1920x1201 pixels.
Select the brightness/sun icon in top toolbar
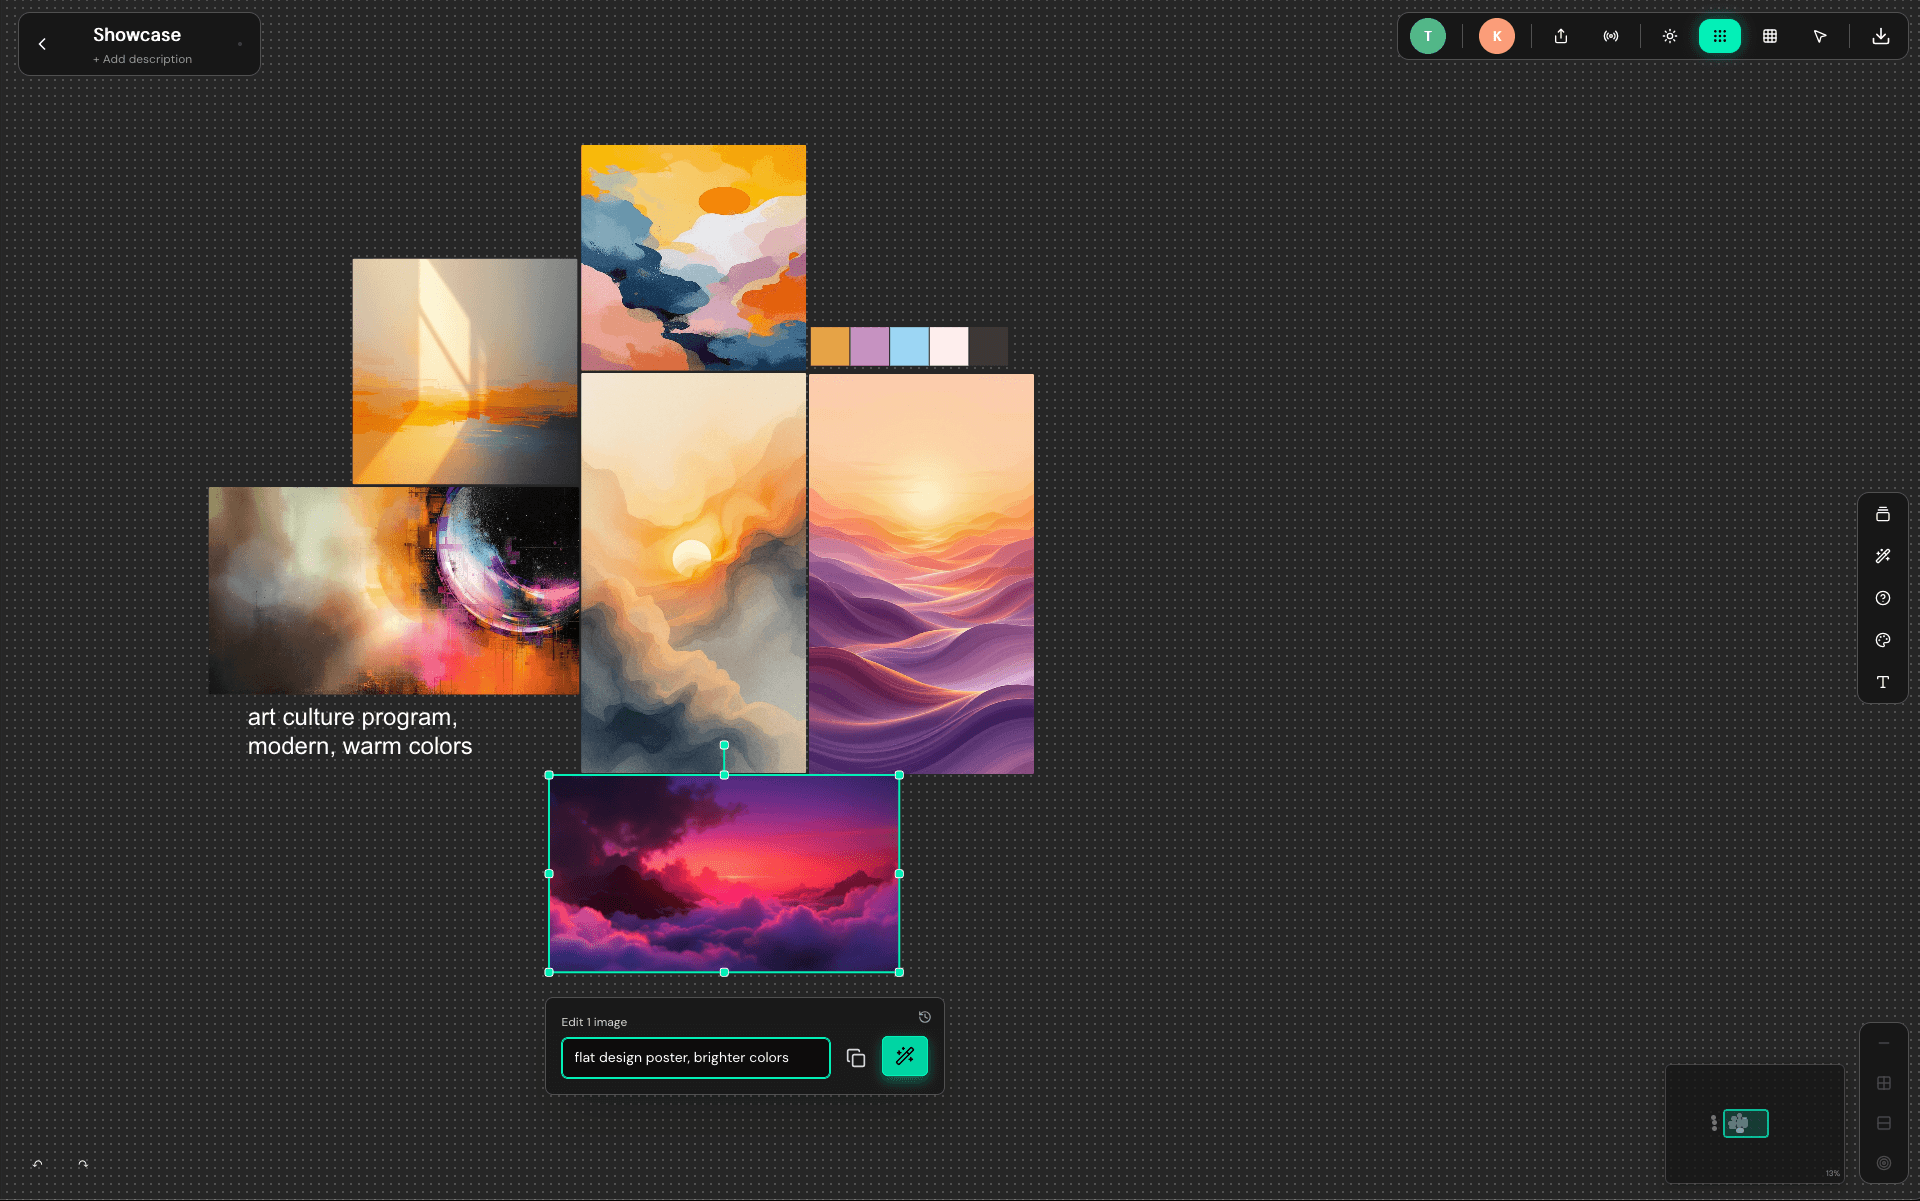click(1670, 36)
